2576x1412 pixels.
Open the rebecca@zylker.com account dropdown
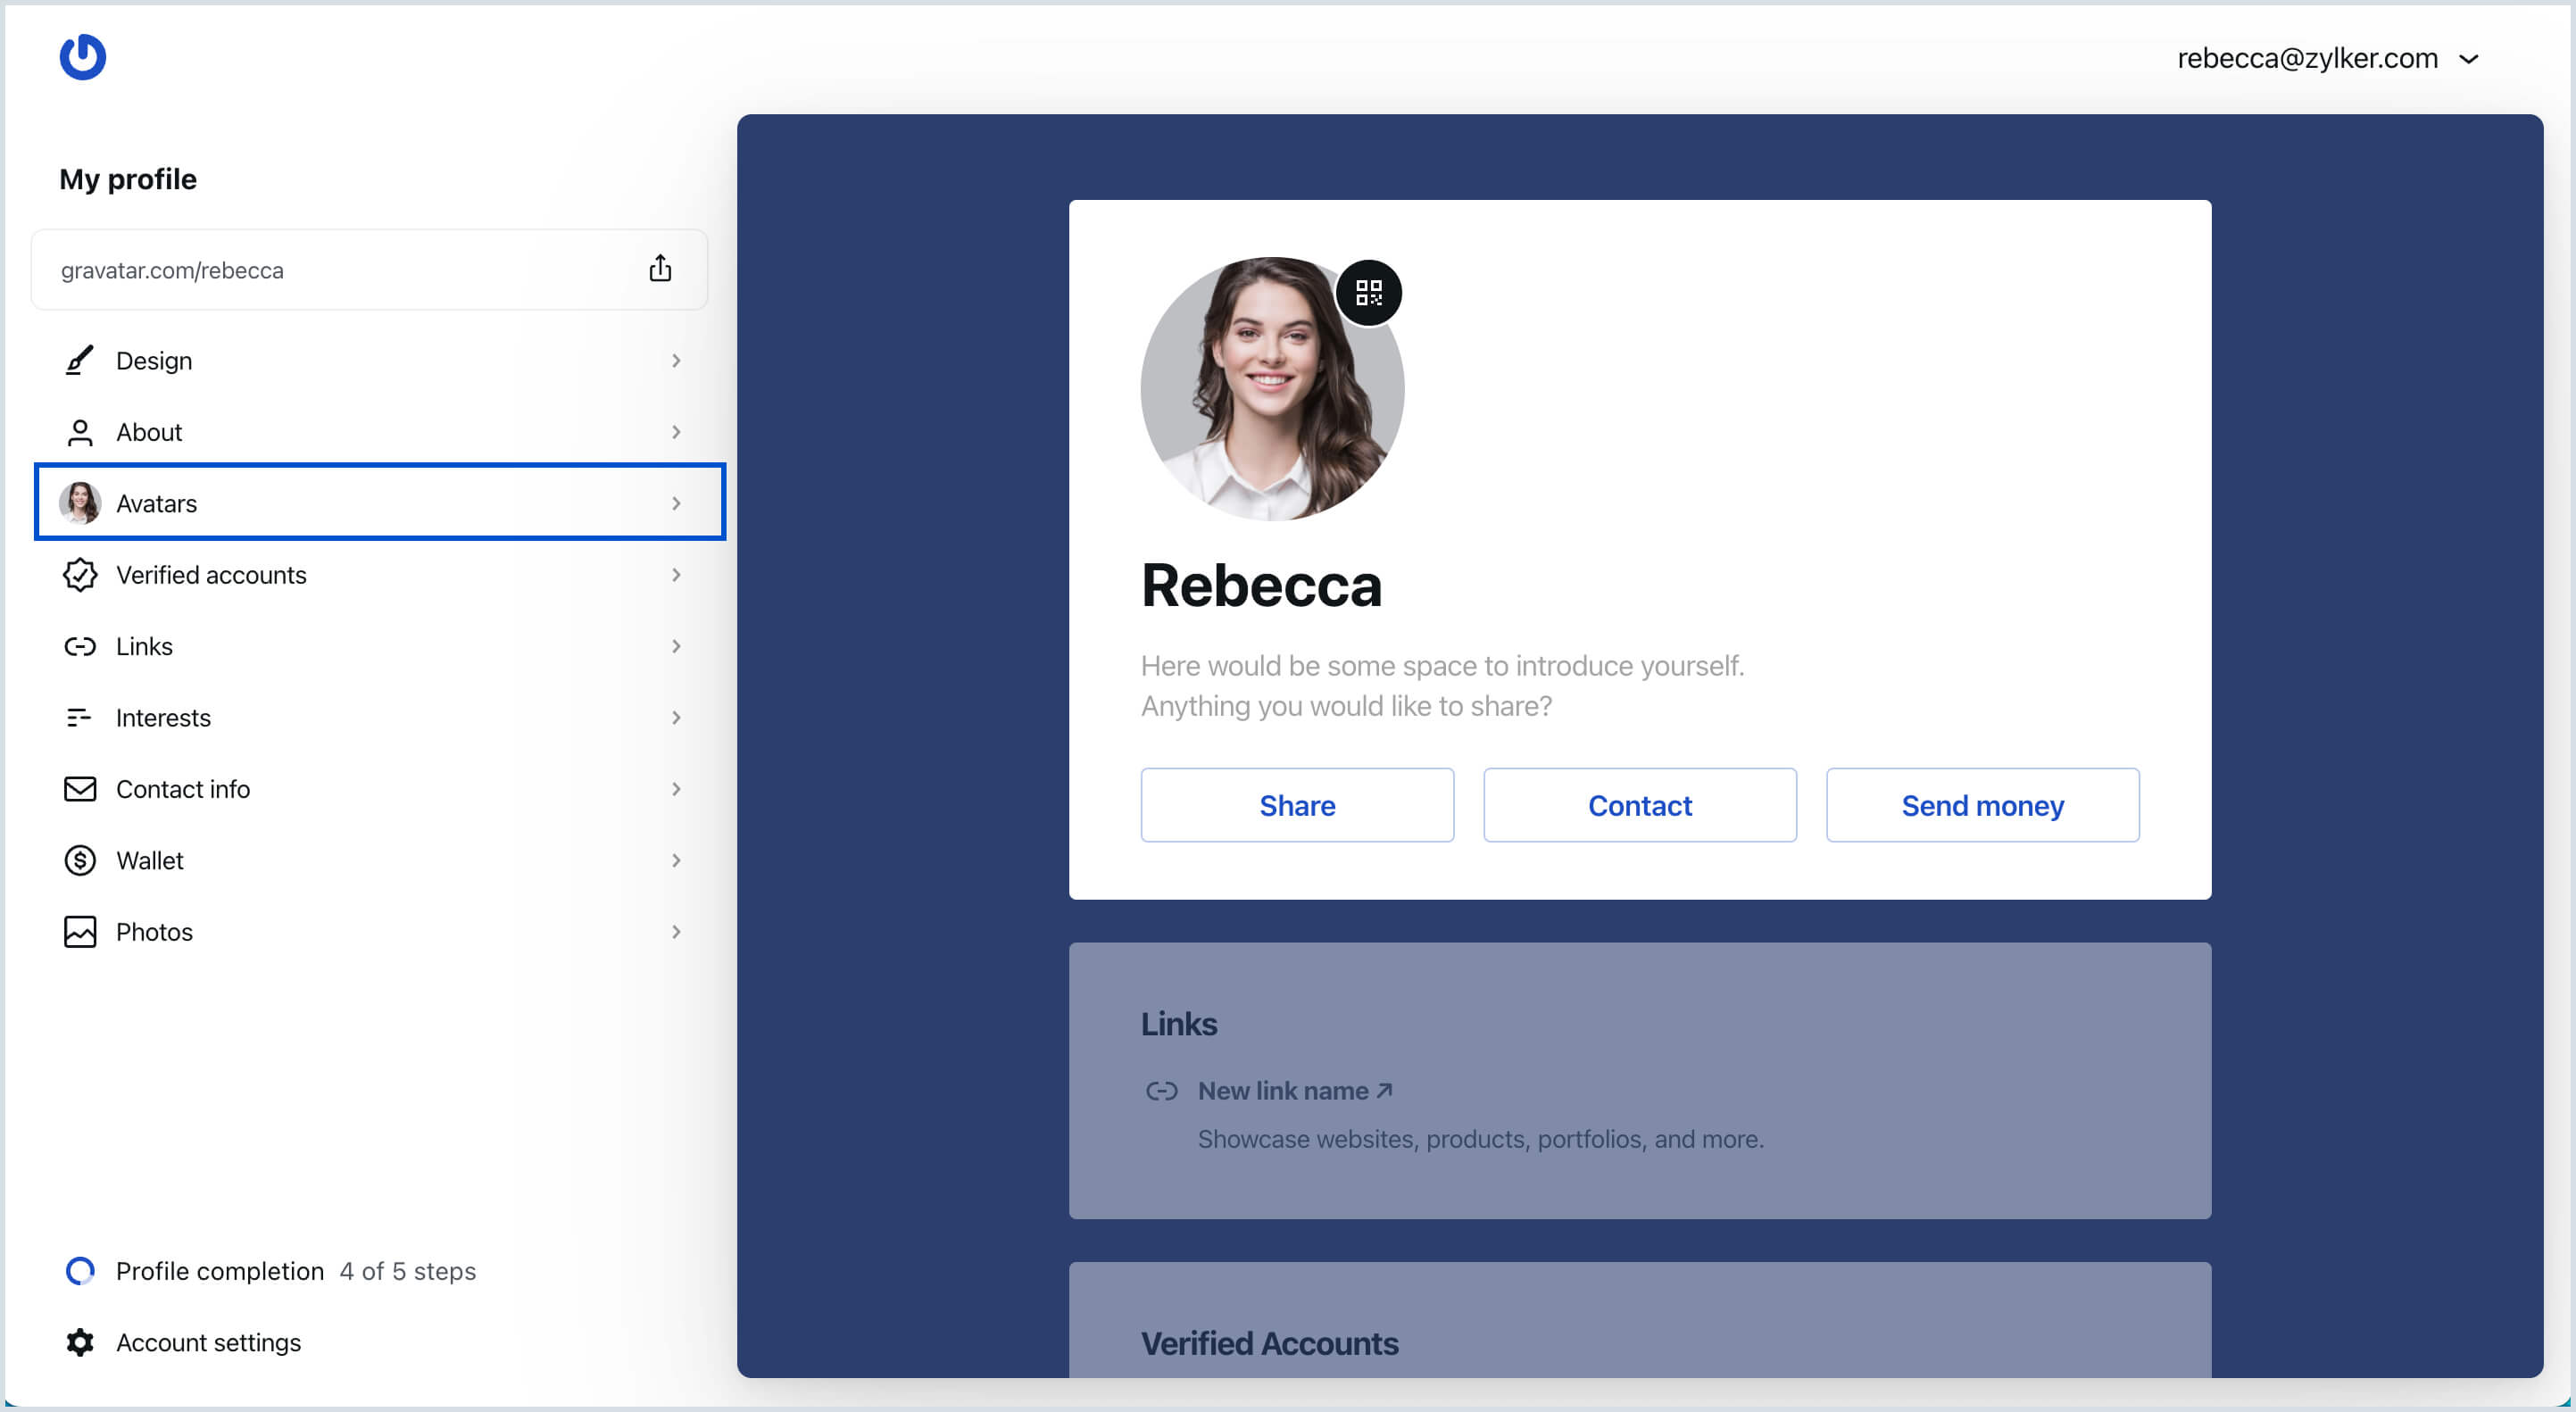point(2327,59)
